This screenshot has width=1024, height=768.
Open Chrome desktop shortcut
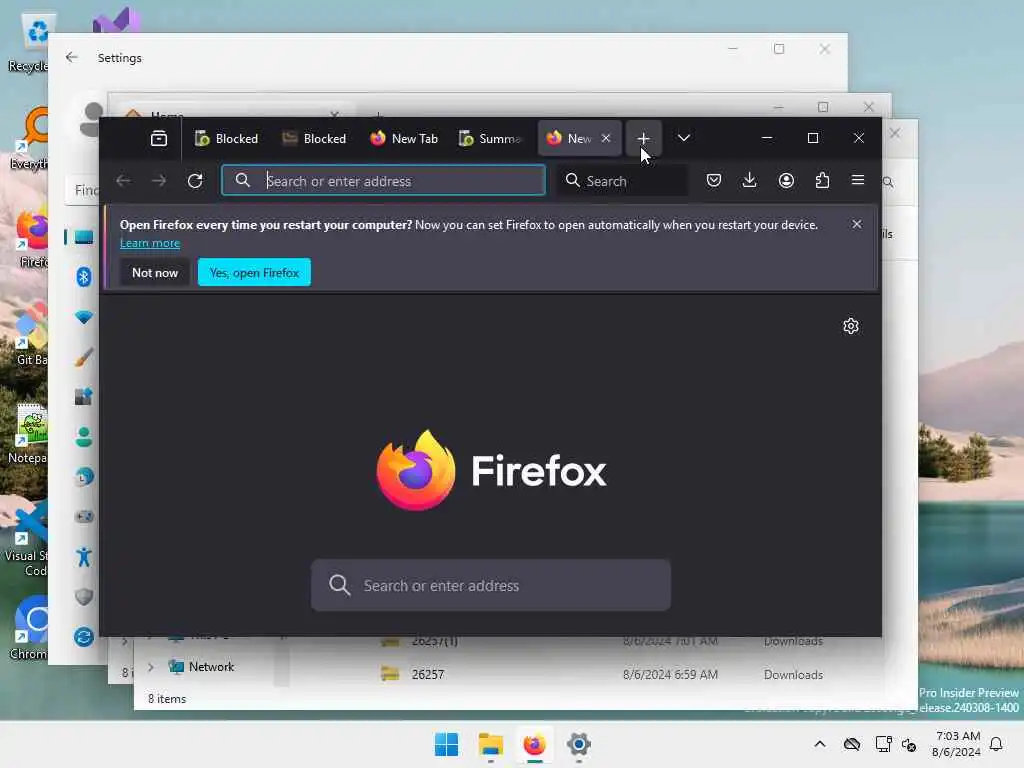click(29, 627)
